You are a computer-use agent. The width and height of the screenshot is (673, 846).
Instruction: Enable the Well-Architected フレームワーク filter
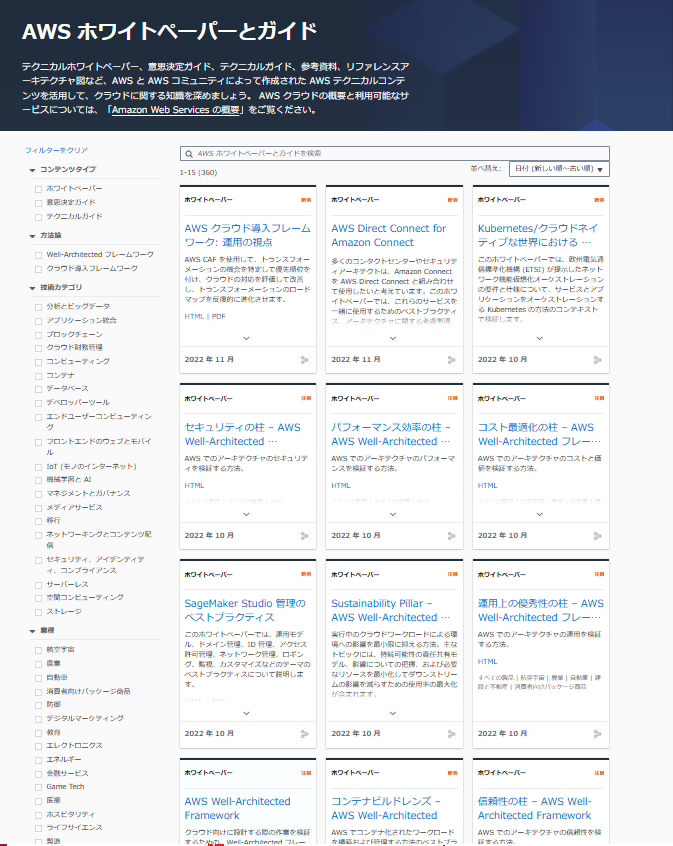pos(38,255)
